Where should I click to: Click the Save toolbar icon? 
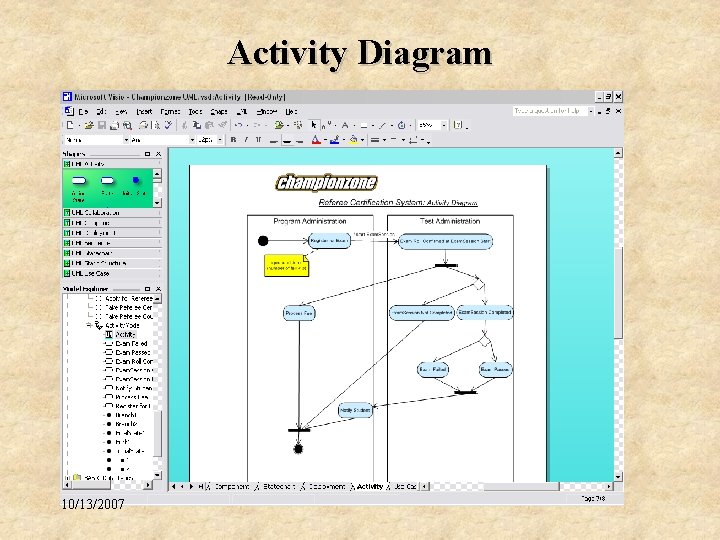click(102, 125)
